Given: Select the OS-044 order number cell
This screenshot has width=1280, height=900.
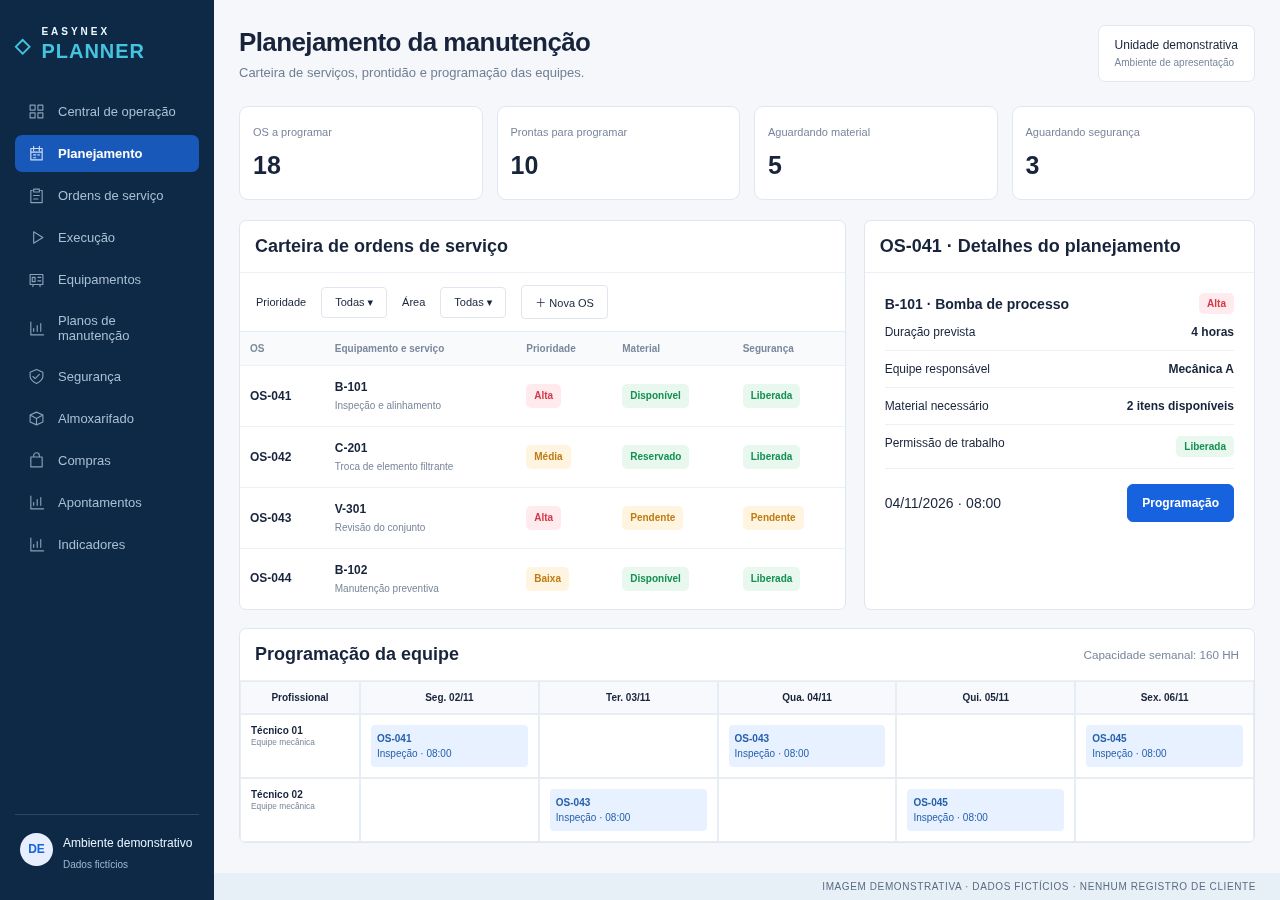Looking at the screenshot, I should point(271,578).
